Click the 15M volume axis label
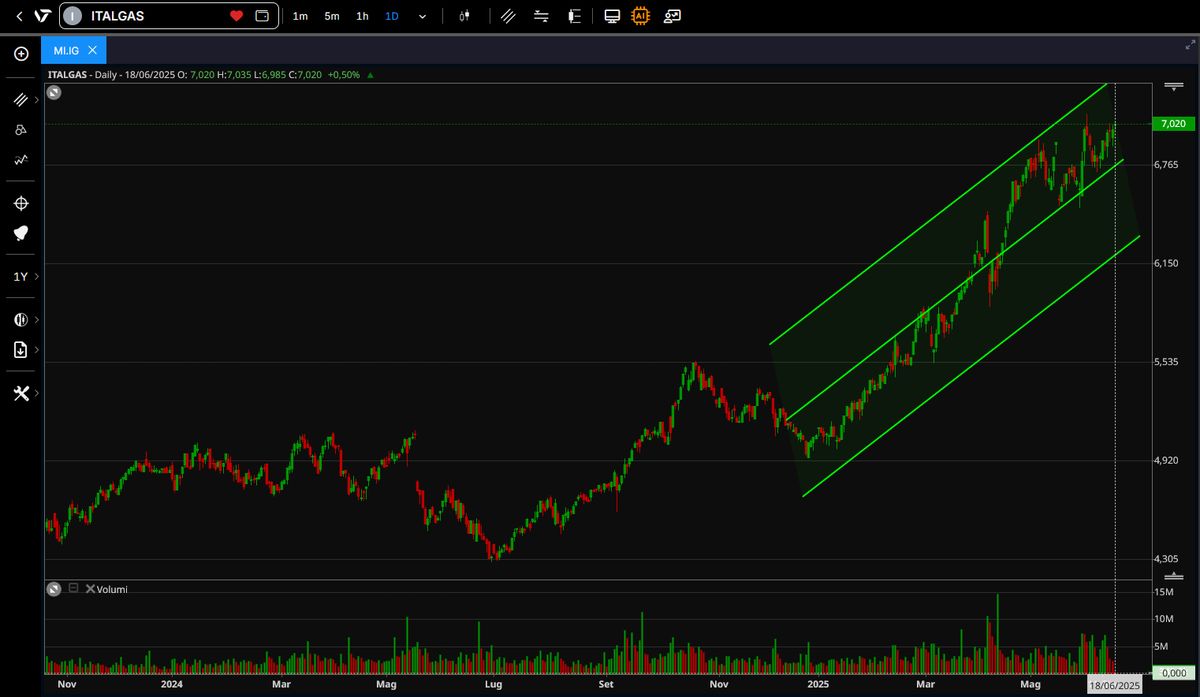The height and width of the screenshot is (697, 1200). (1163, 593)
